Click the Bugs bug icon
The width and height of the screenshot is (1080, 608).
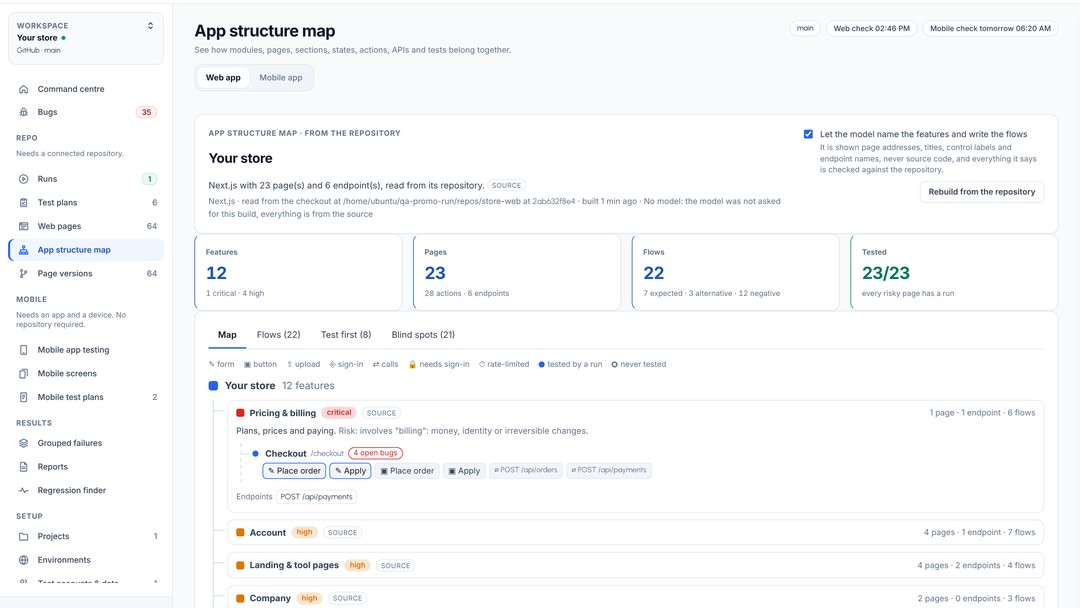pos(23,112)
